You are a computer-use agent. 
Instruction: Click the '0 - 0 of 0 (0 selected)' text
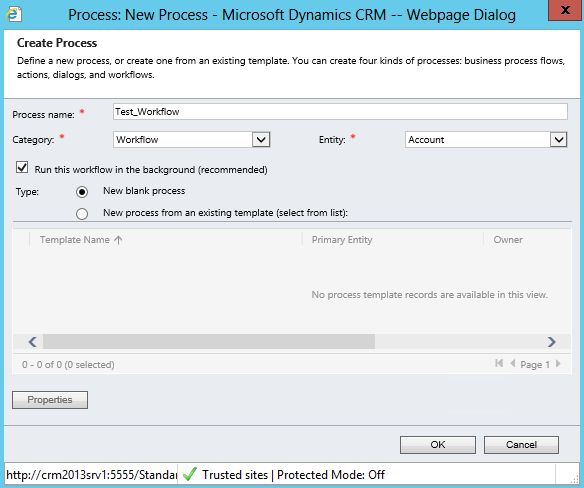(68, 364)
